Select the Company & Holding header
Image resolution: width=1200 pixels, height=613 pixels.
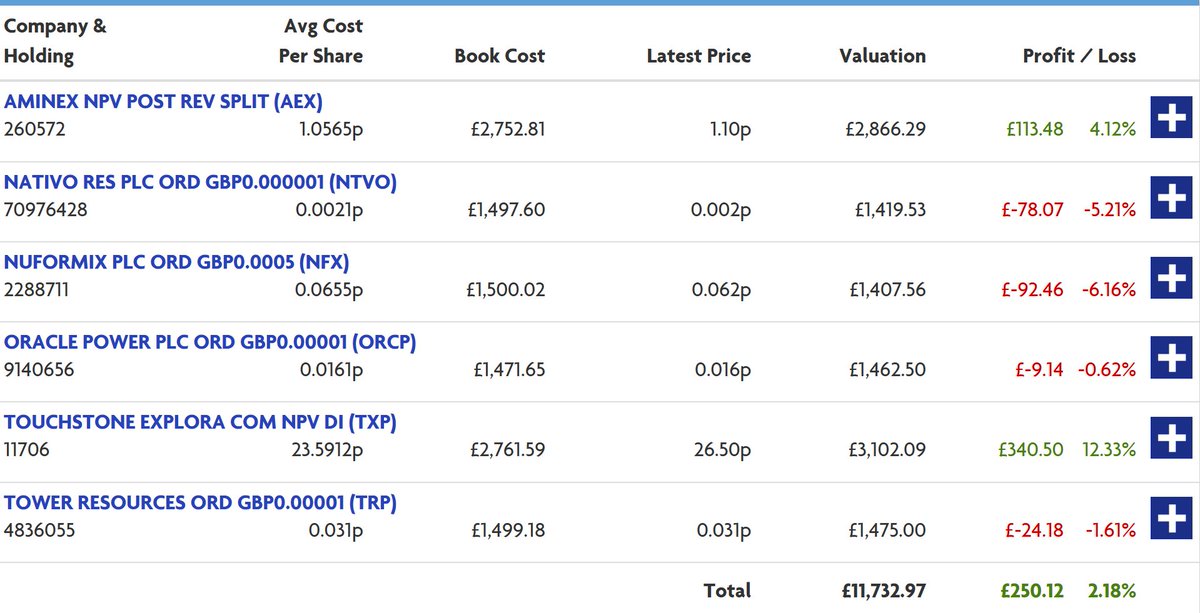(x=55, y=41)
